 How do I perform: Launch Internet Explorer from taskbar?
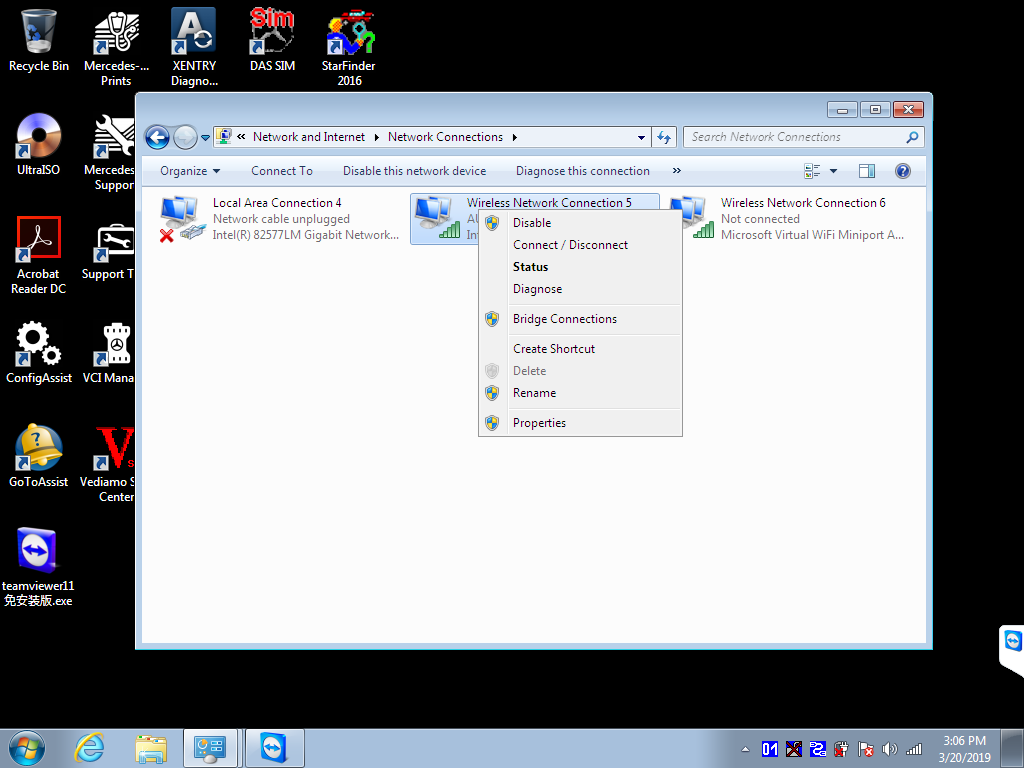89,748
